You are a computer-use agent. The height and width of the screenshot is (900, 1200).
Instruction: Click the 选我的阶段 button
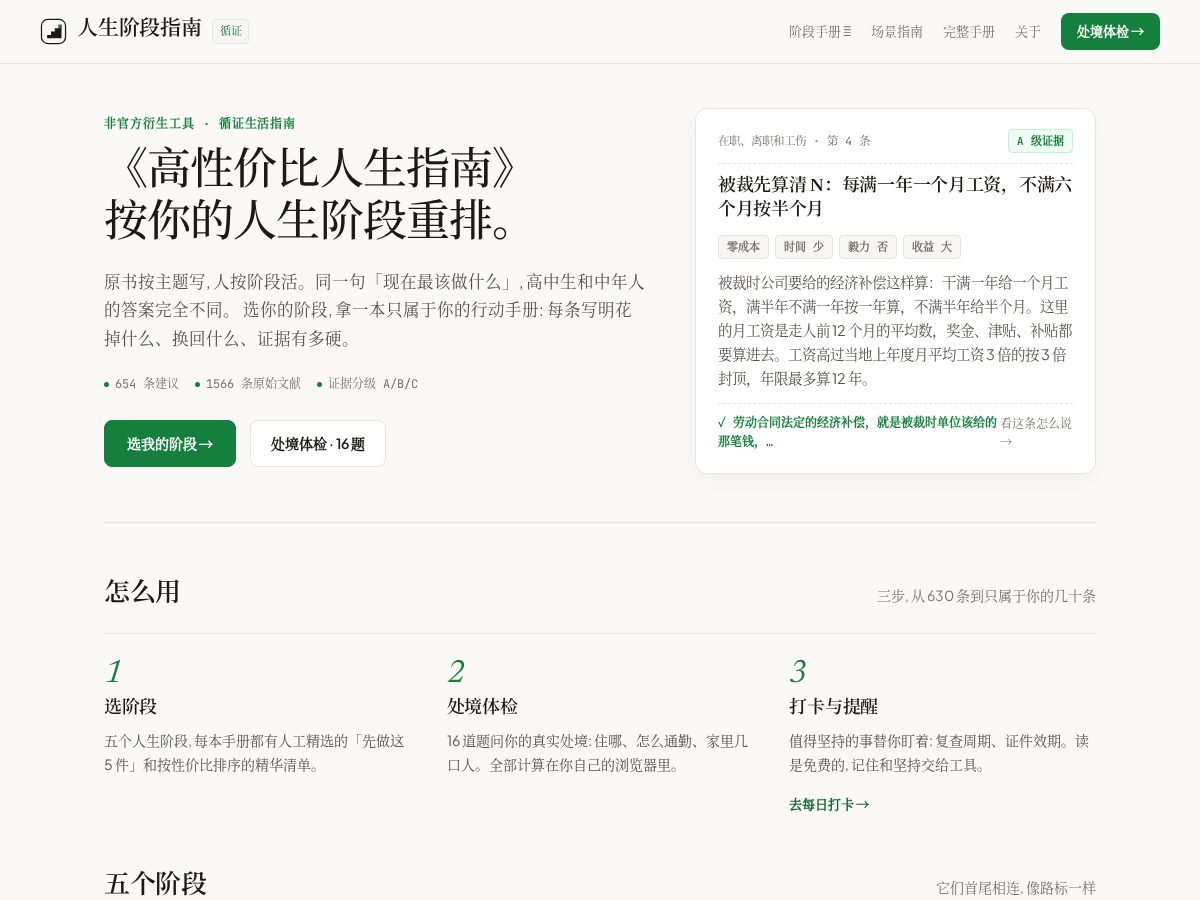click(170, 443)
